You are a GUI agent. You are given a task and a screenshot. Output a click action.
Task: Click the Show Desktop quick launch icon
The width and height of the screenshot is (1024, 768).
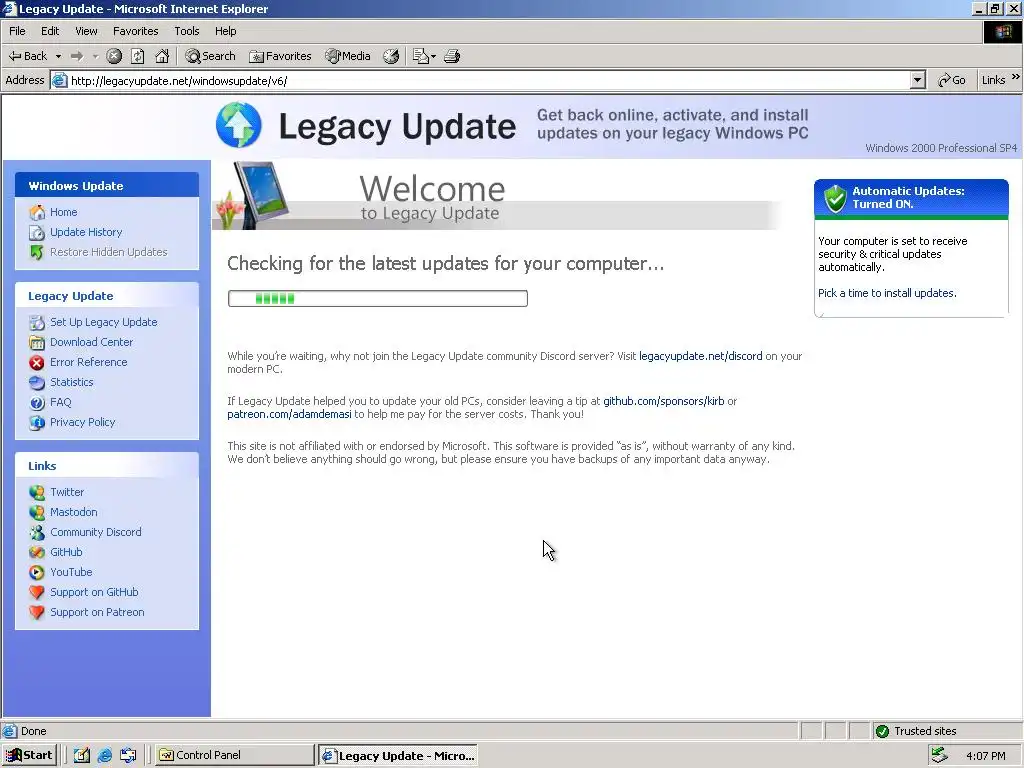coord(82,756)
